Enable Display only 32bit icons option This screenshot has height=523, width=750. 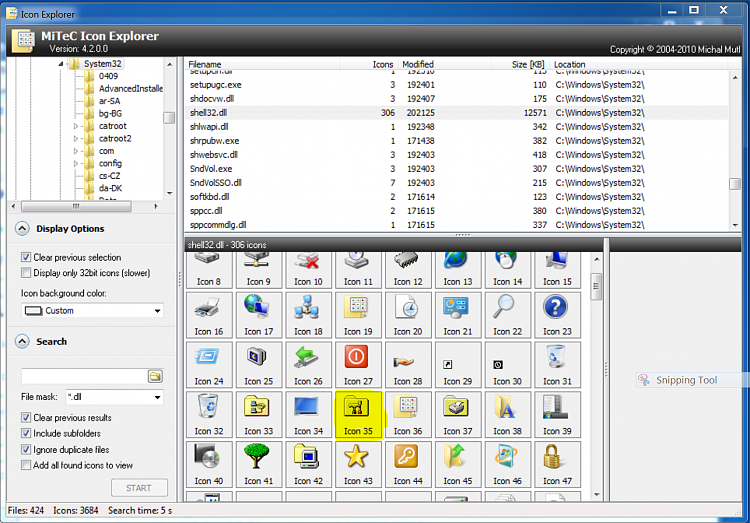(26, 273)
